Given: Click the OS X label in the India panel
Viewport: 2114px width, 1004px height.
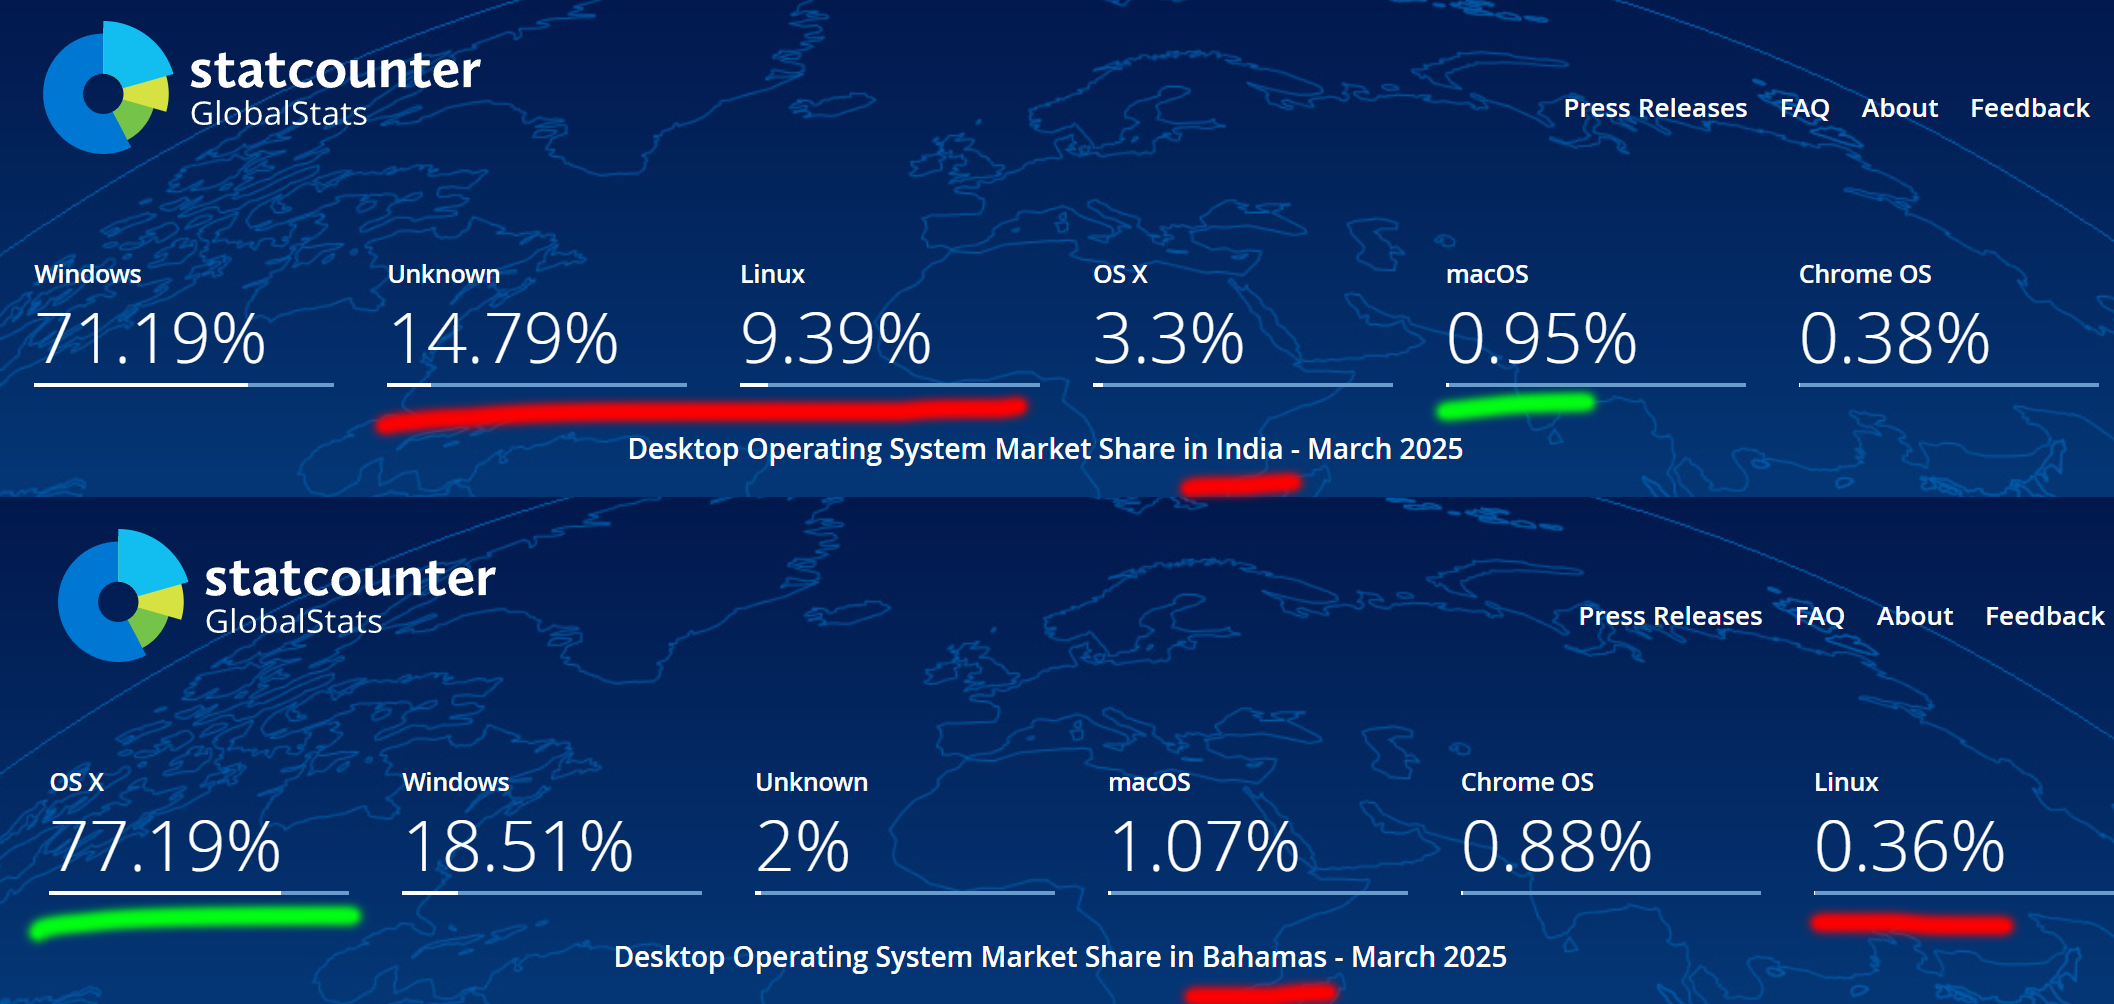Looking at the screenshot, I should pos(1120,274).
